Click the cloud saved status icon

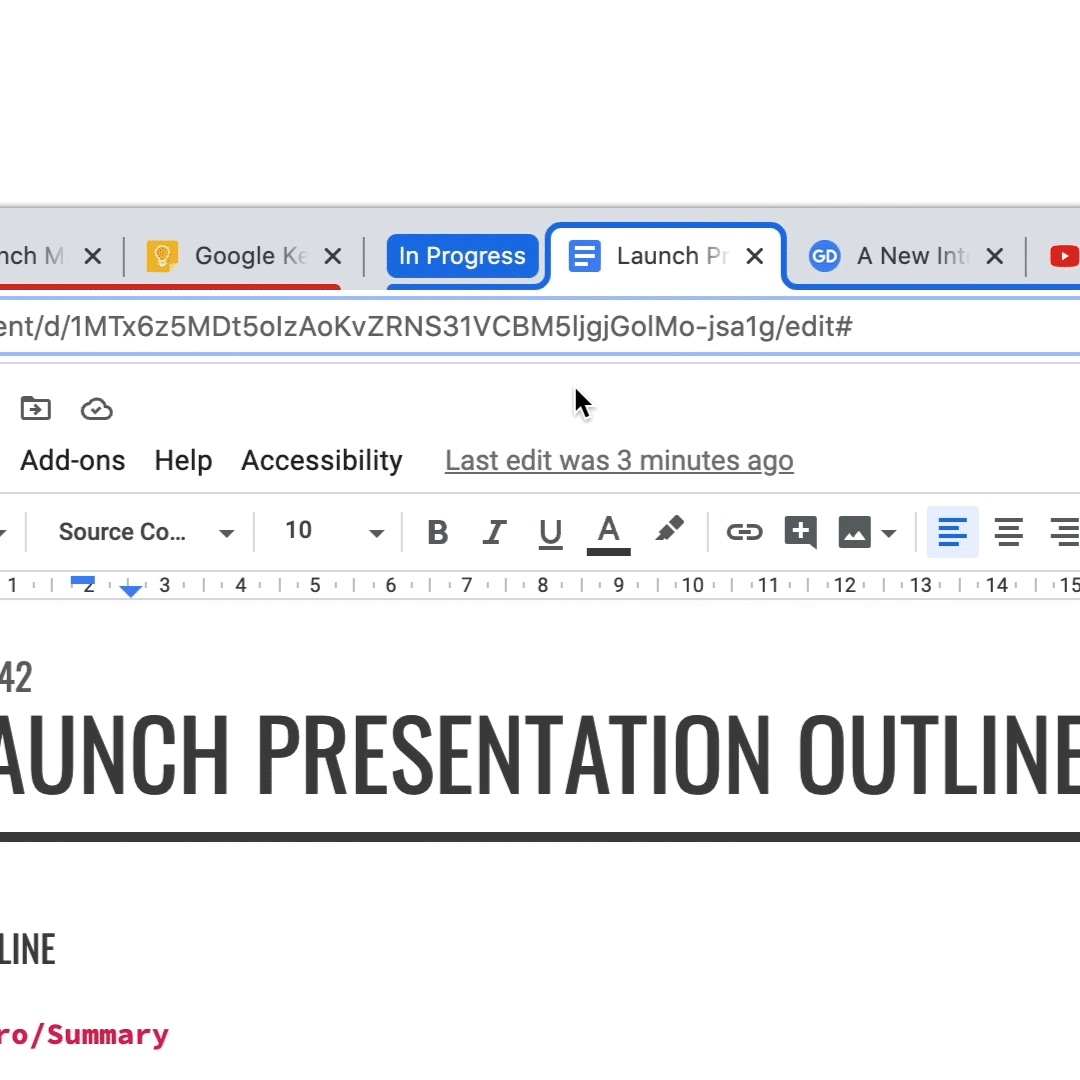pyautogui.click(x=96, y=409)
